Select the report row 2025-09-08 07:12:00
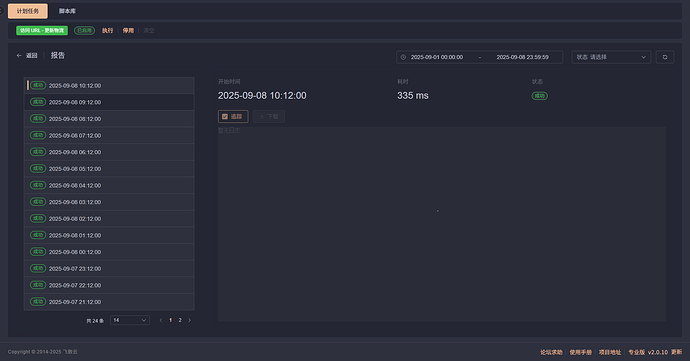This screenshot has width=690, height=361. pyautogui.click(x=109, y=136)
